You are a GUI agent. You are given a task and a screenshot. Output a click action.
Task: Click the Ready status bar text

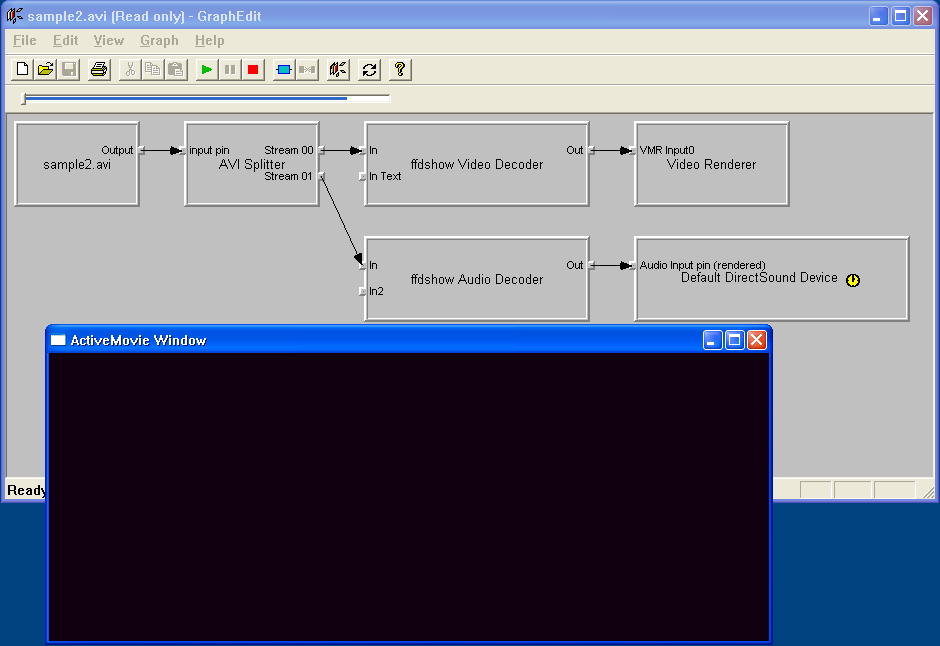click(26, 490)
